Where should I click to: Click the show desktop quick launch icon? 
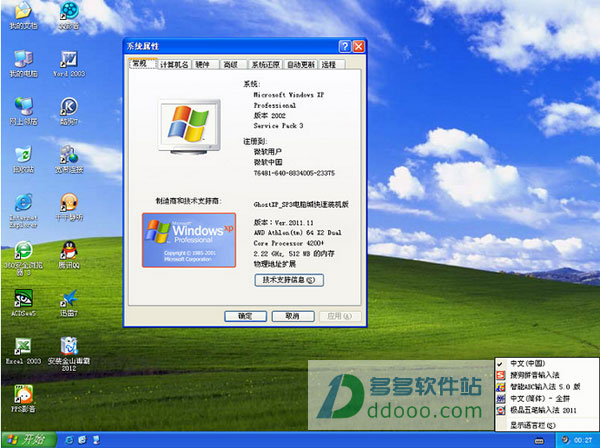tap(96, 440)
